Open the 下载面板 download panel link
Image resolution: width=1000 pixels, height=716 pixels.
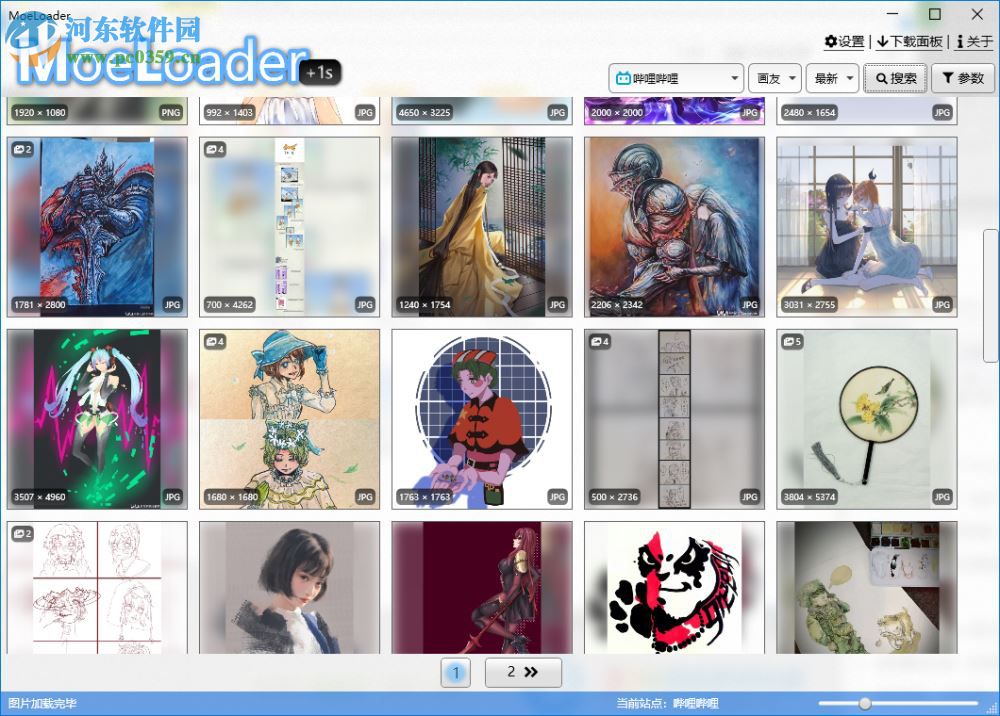(x=909, y=42)
